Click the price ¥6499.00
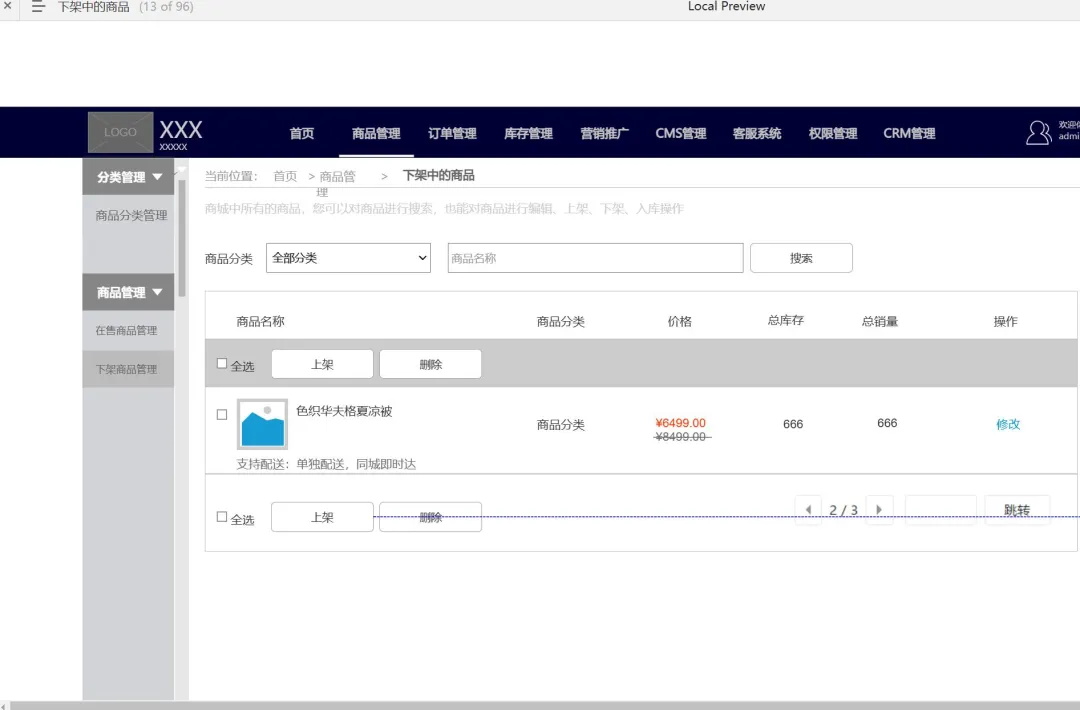This screenshot has width=1080, height=710. [x=681, y=423]
